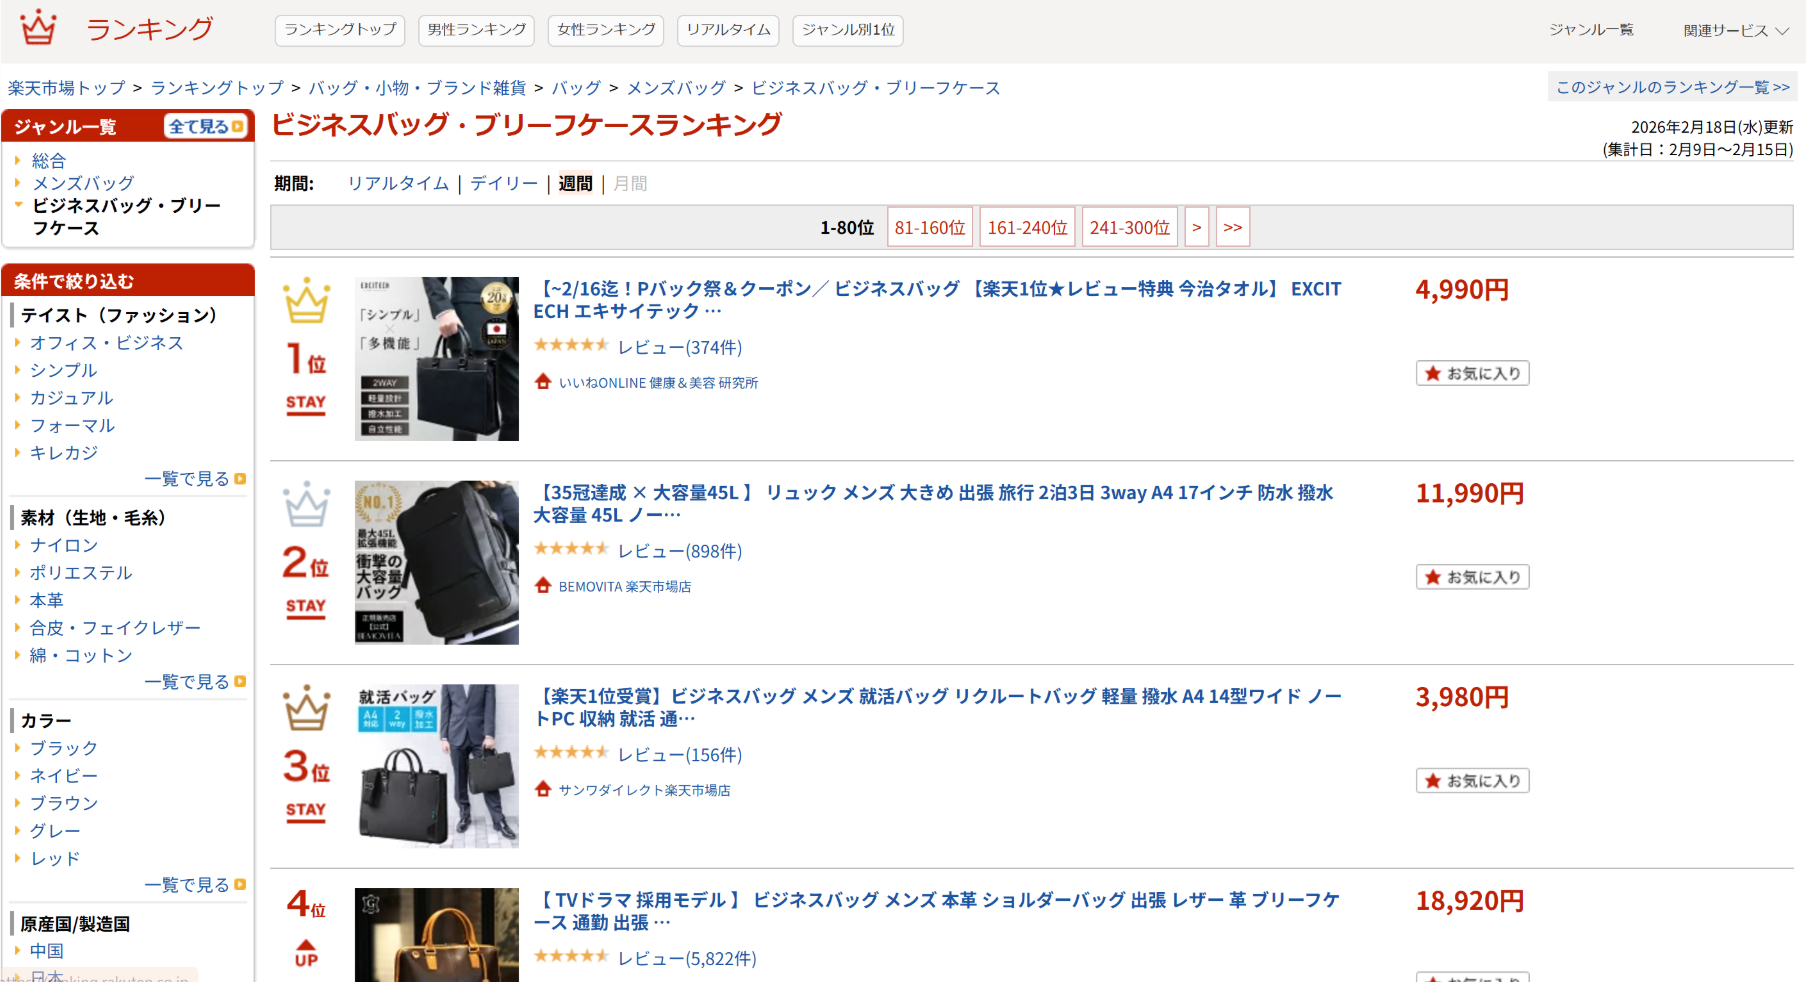Go to next page with single arrow
Screen dimensions: 1806x982
point(1197,228)
